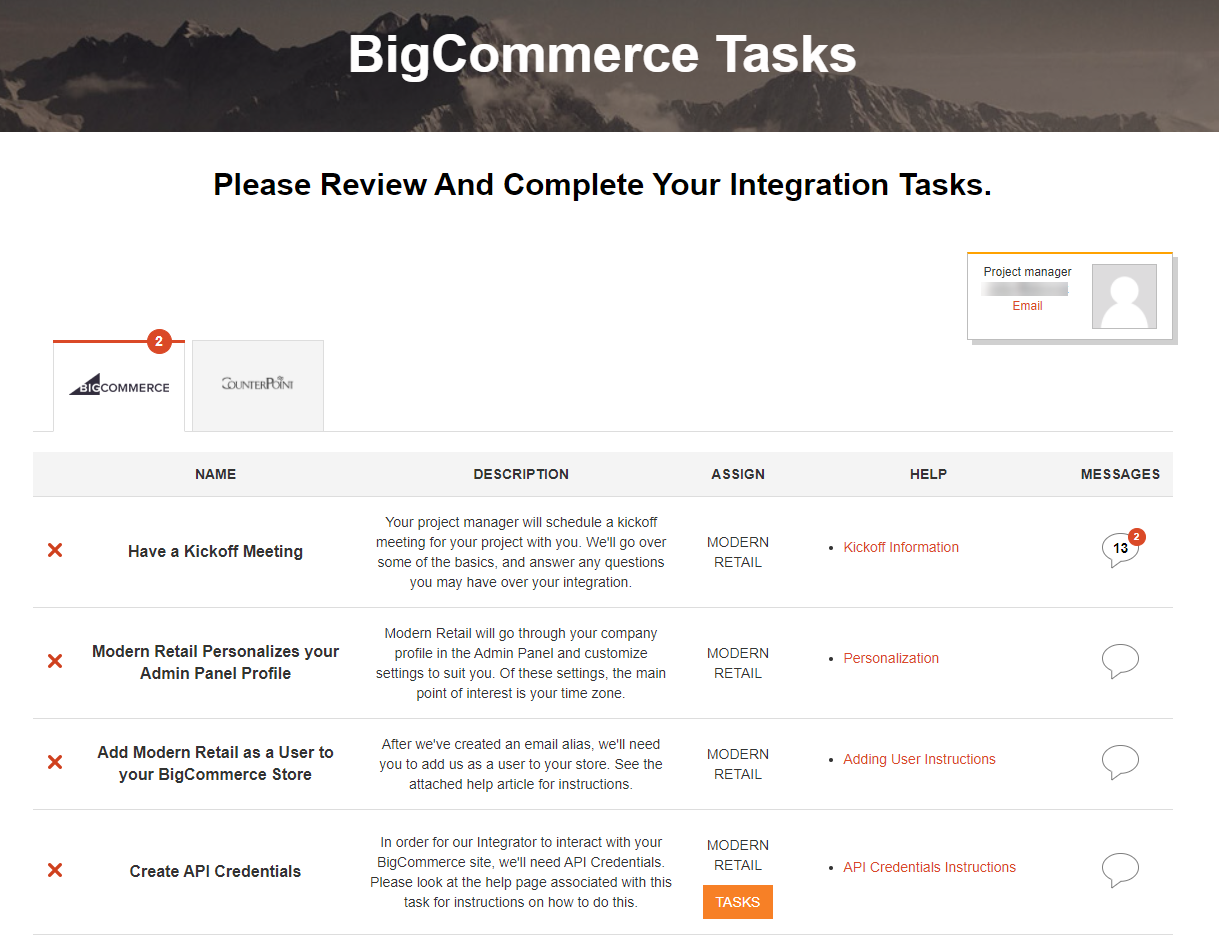
Task: Open messages bubble for Personalizes Admin Panel Profile task
Action: tap(1120, 661)
